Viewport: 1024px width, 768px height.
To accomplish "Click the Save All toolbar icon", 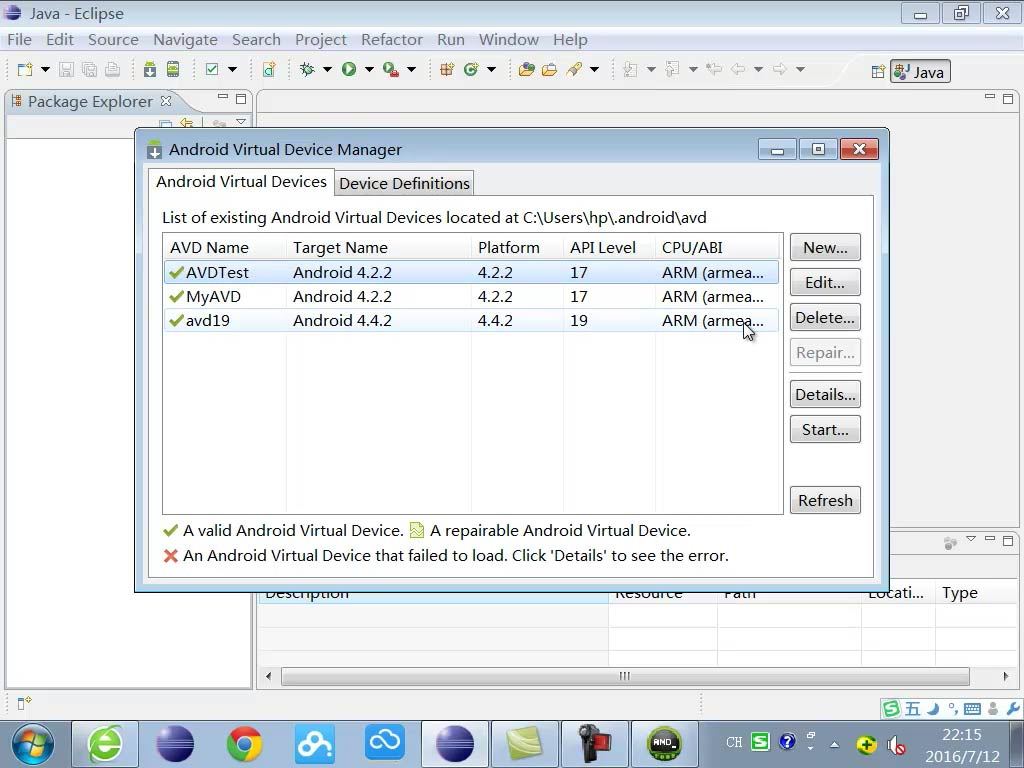I will coord(89,69).
